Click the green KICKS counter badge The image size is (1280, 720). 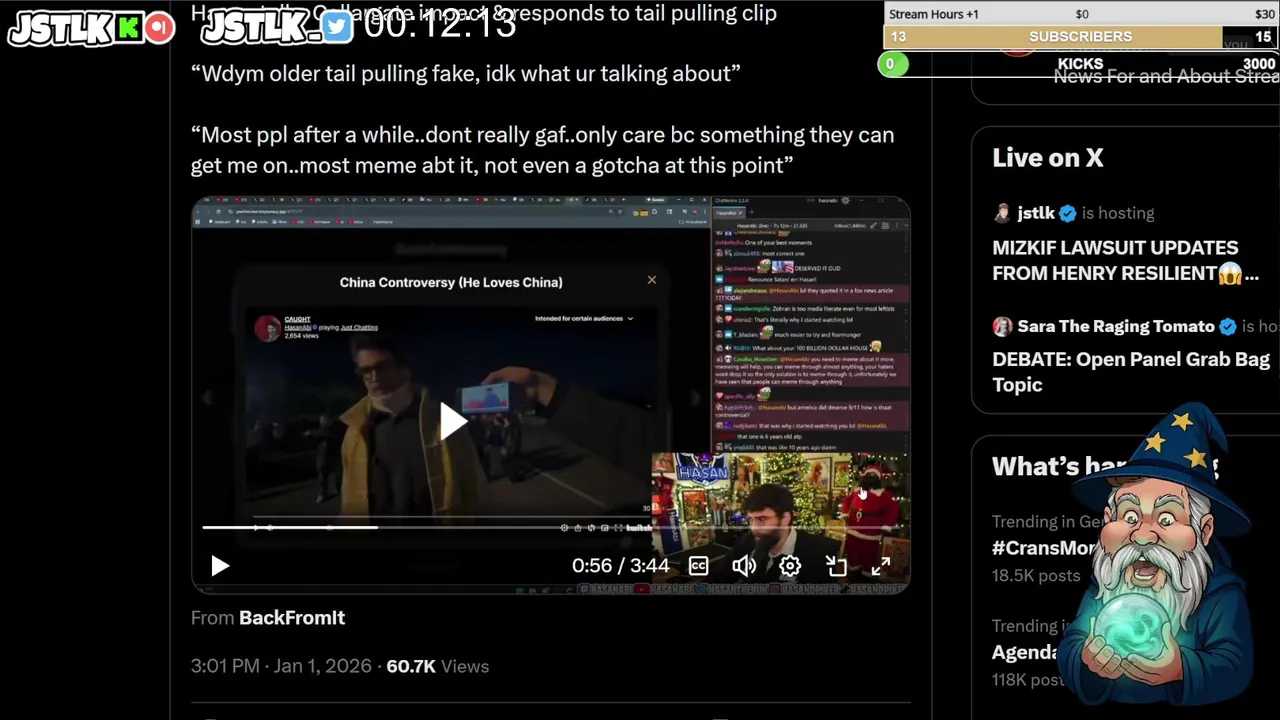(x=892, y=64)
